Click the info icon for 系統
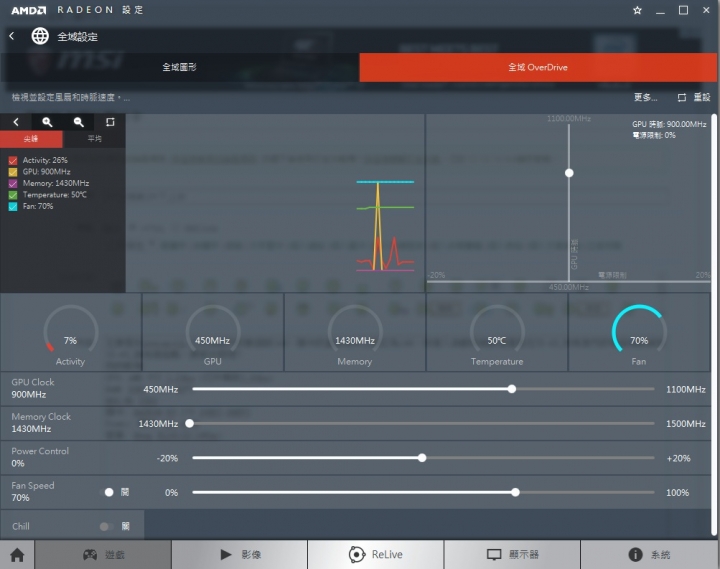 [x=636, y=554]
